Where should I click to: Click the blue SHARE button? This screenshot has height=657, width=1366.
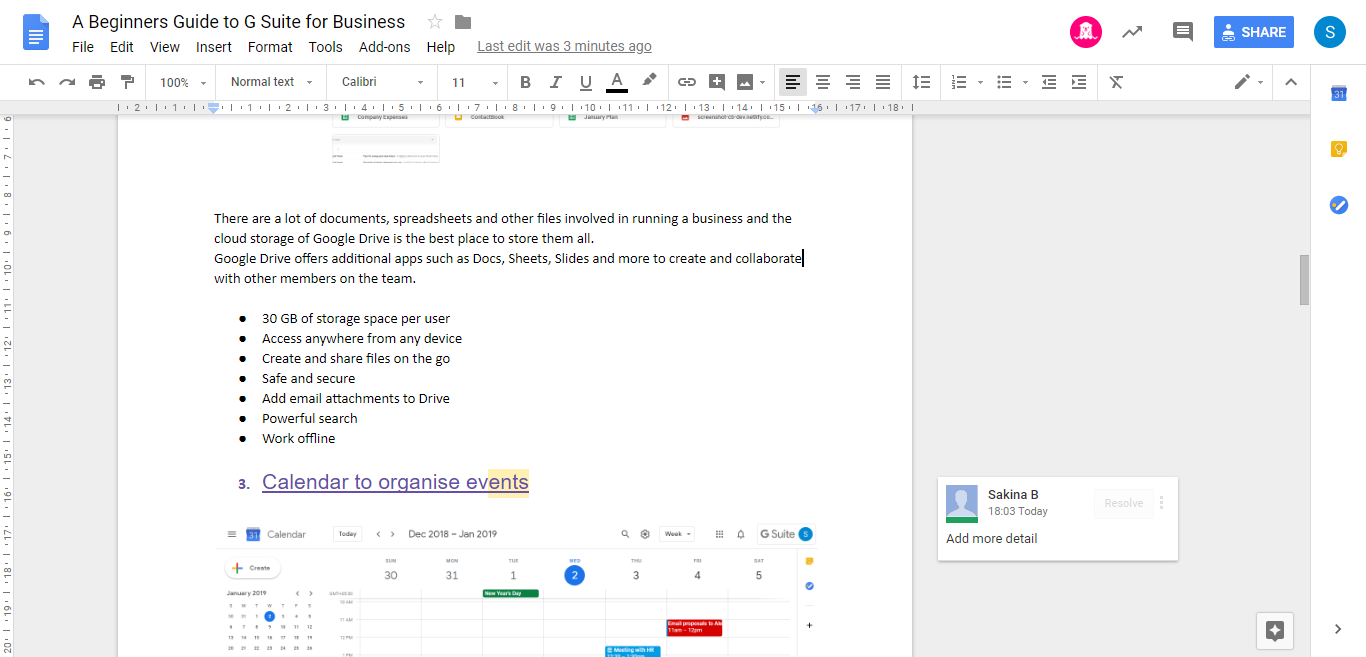point(1254,32)
